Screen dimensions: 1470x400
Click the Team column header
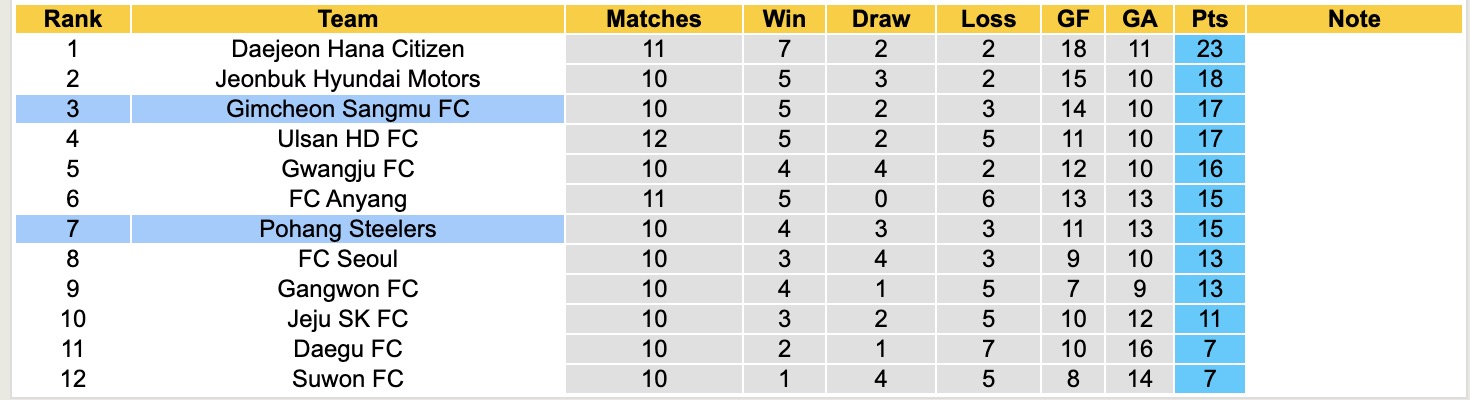(348, 19)
